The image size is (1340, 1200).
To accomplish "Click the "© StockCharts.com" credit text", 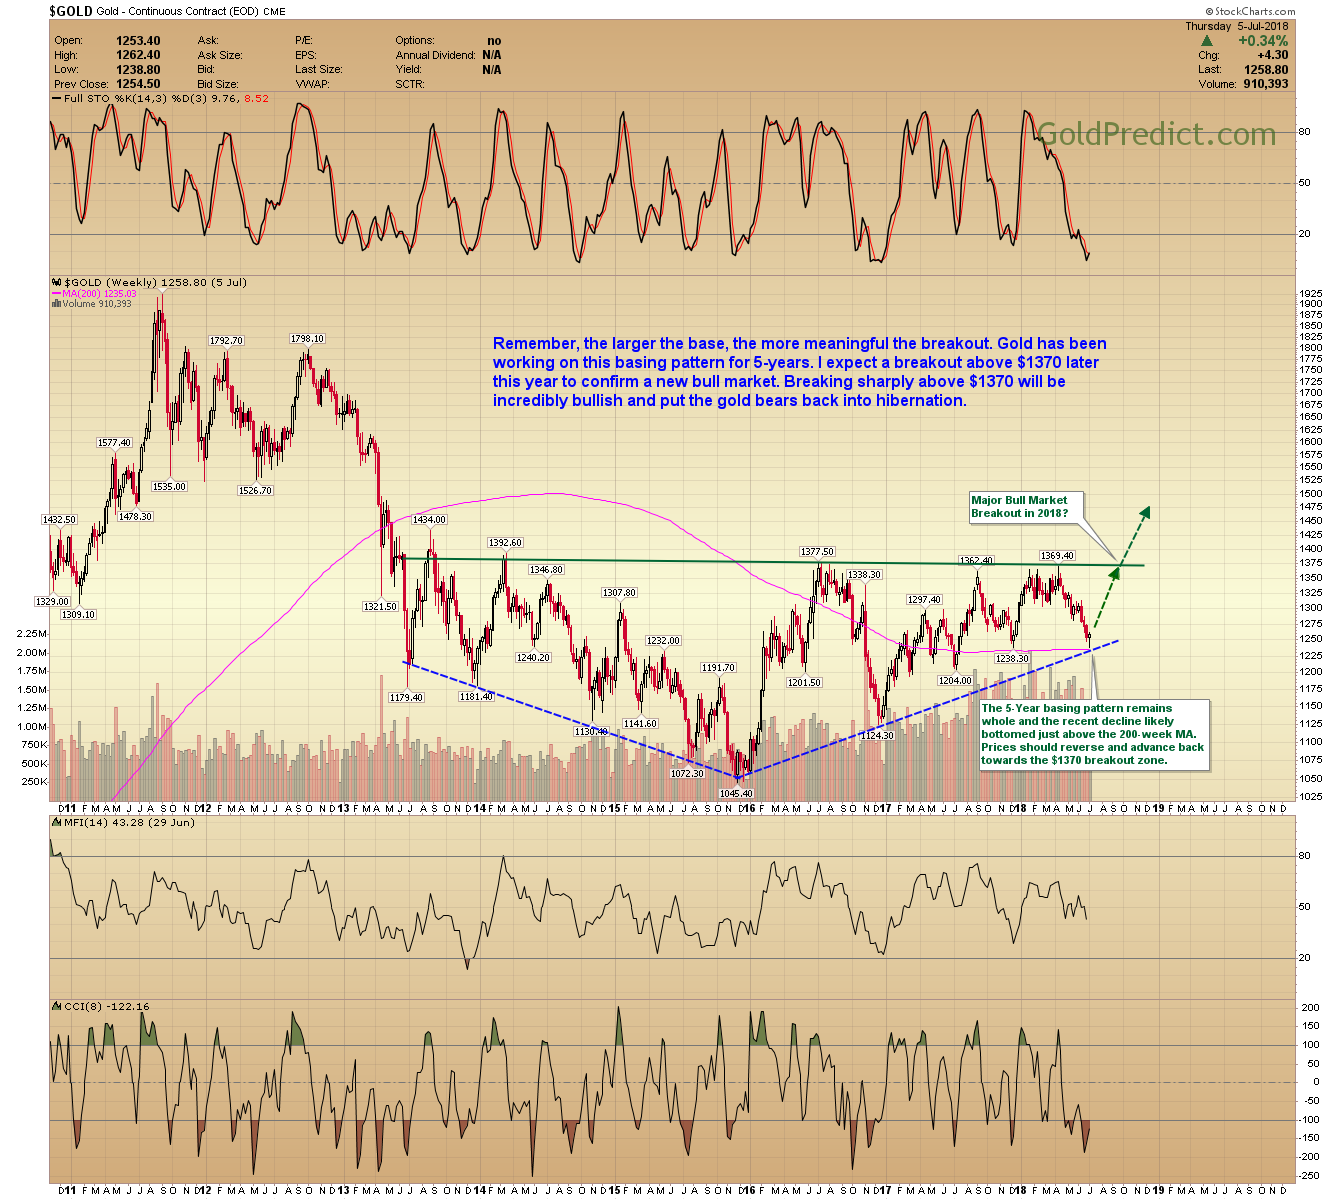I will click(1249, 12).
